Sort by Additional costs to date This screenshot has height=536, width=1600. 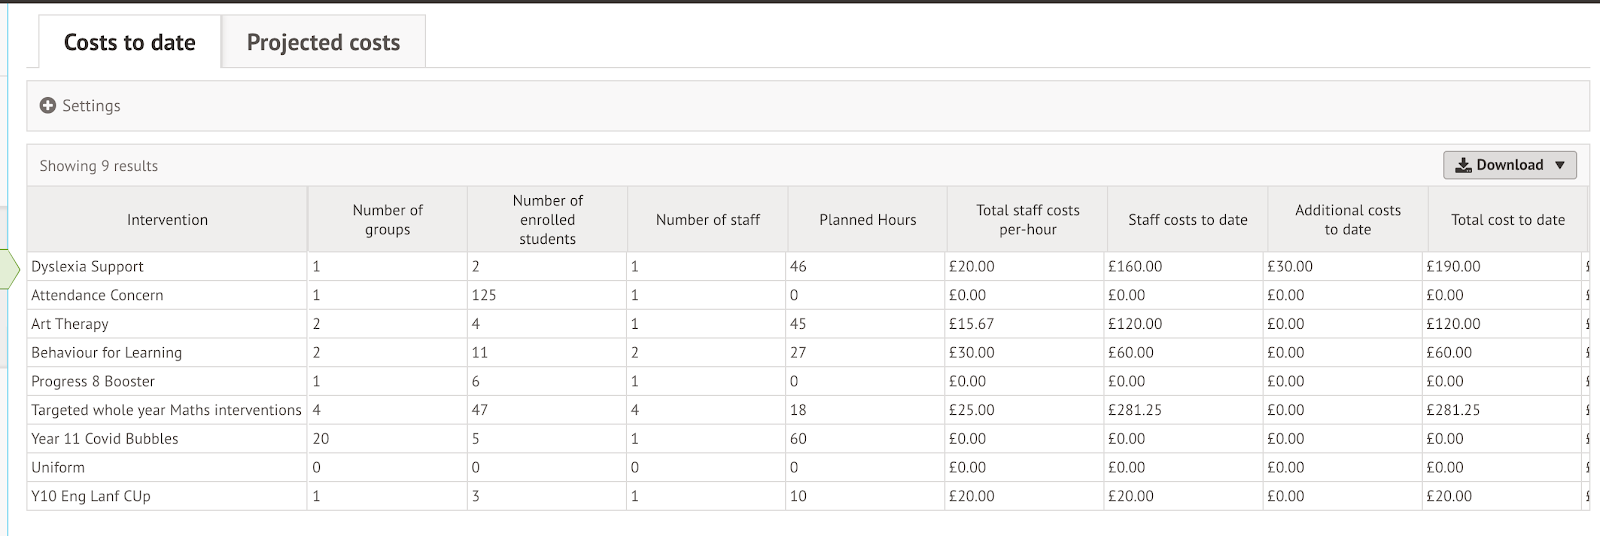click(1347, 219)
